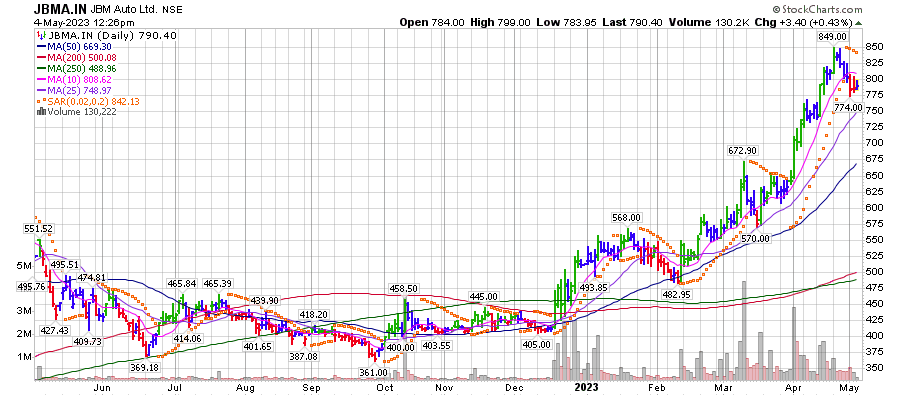This screenshot has height=396, width=900.
Task: Click the 672.90 high price label
Action: tap(743, 150)
